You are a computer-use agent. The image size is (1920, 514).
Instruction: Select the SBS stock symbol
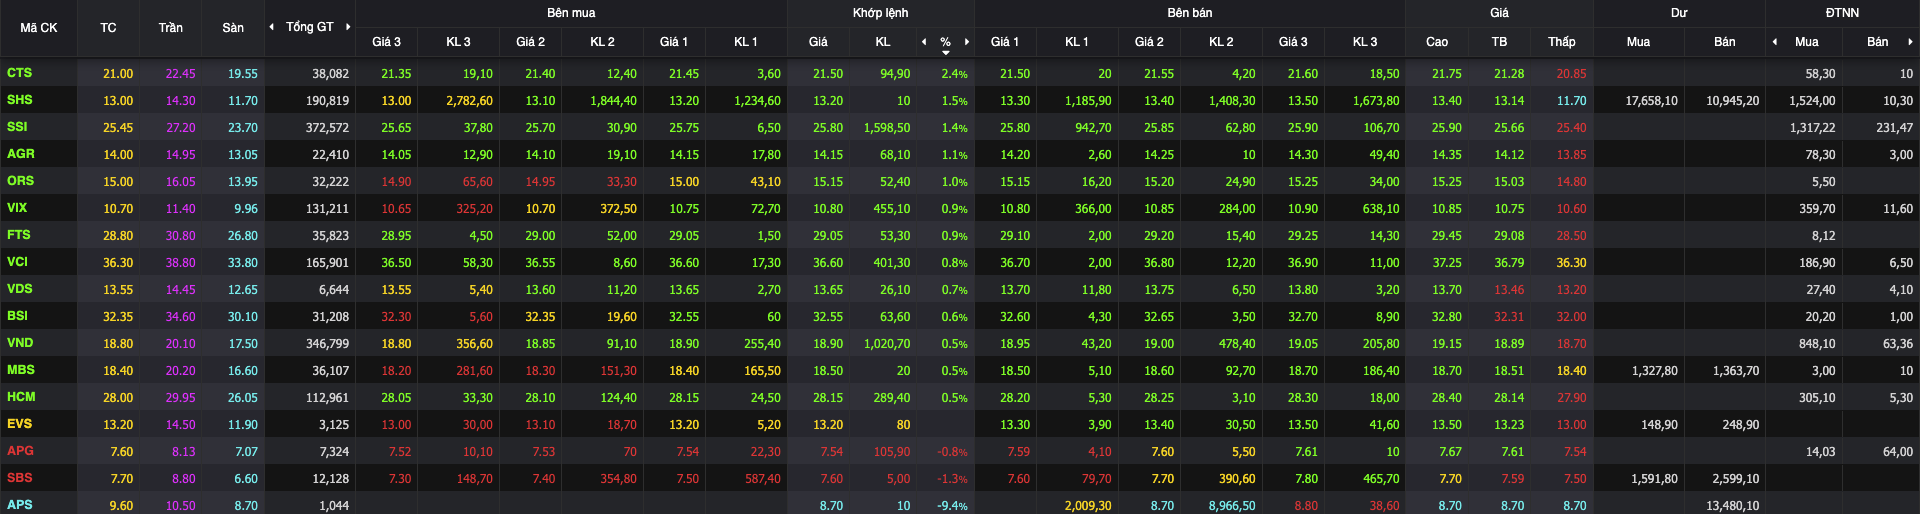[19, 478]
